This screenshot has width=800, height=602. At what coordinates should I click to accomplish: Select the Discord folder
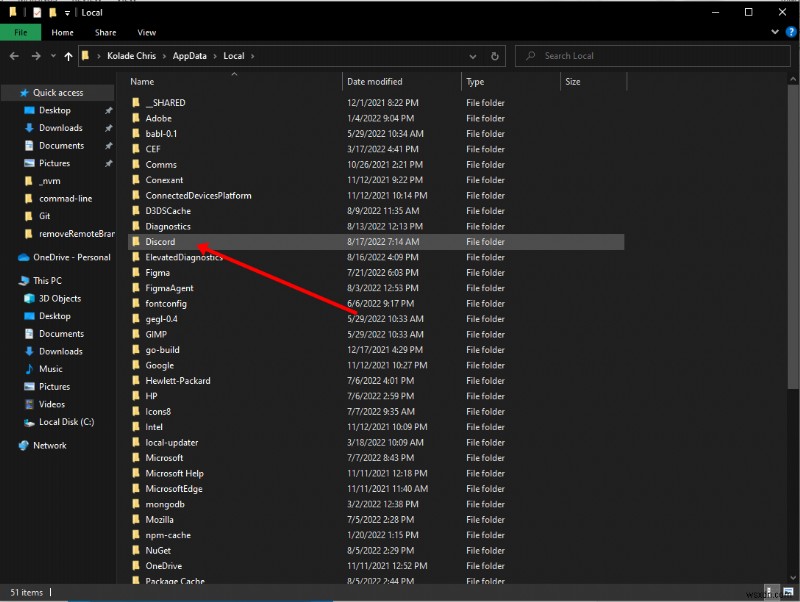click(159, 241)
